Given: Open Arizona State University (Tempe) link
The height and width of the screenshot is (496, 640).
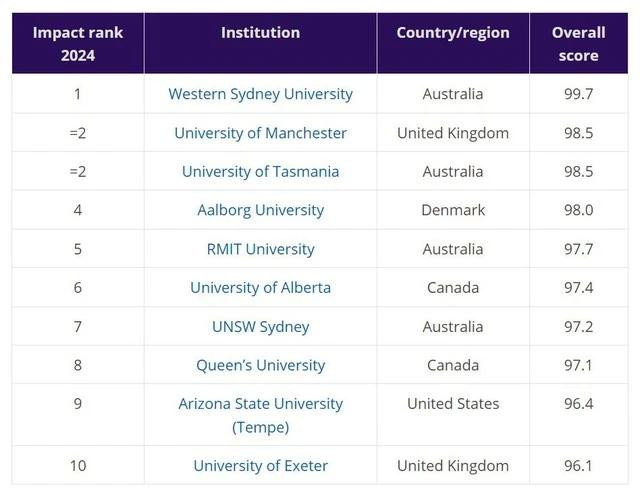Looking at the screenshot, I should click(260, 404).
